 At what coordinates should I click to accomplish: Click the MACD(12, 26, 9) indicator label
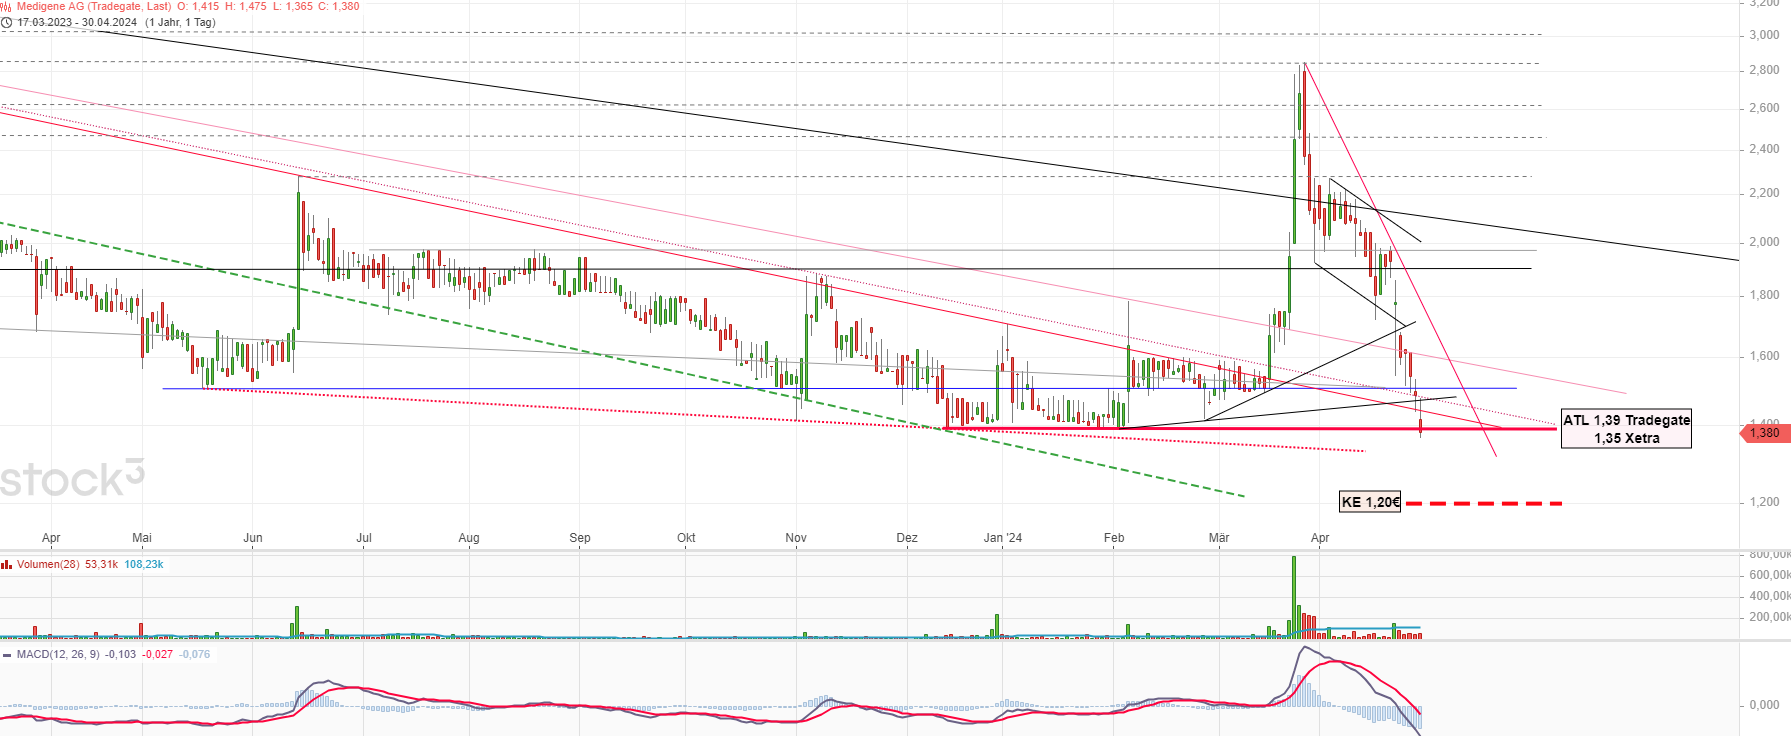[58, 655]
